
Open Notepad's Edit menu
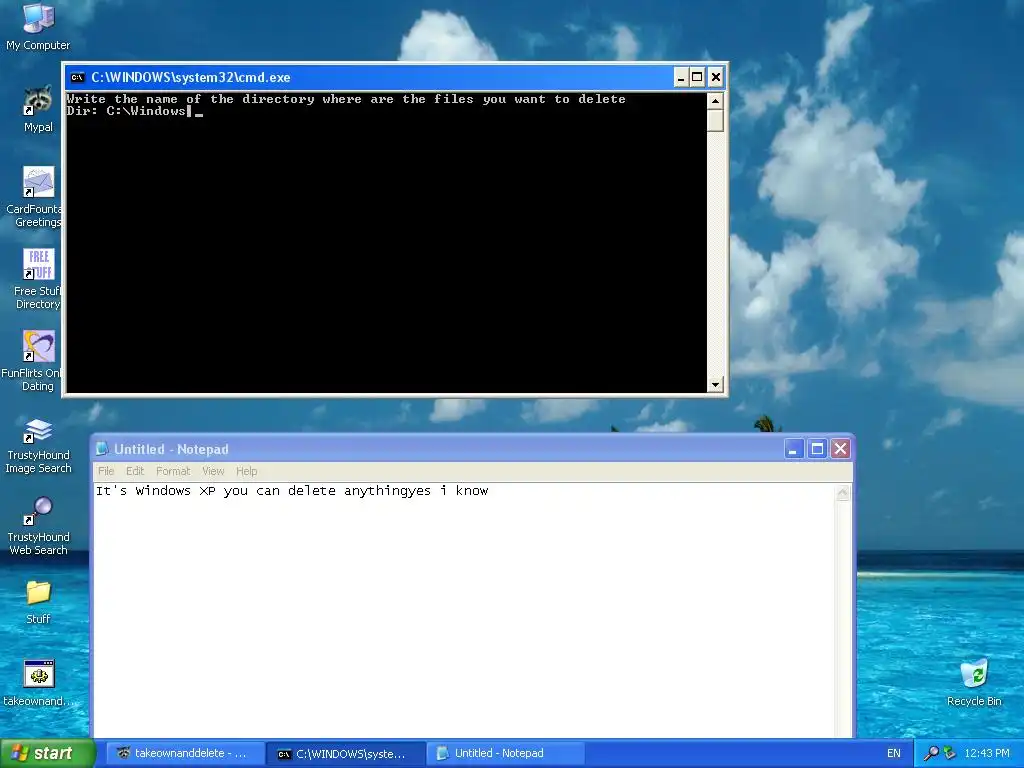[x=135, y=471]
